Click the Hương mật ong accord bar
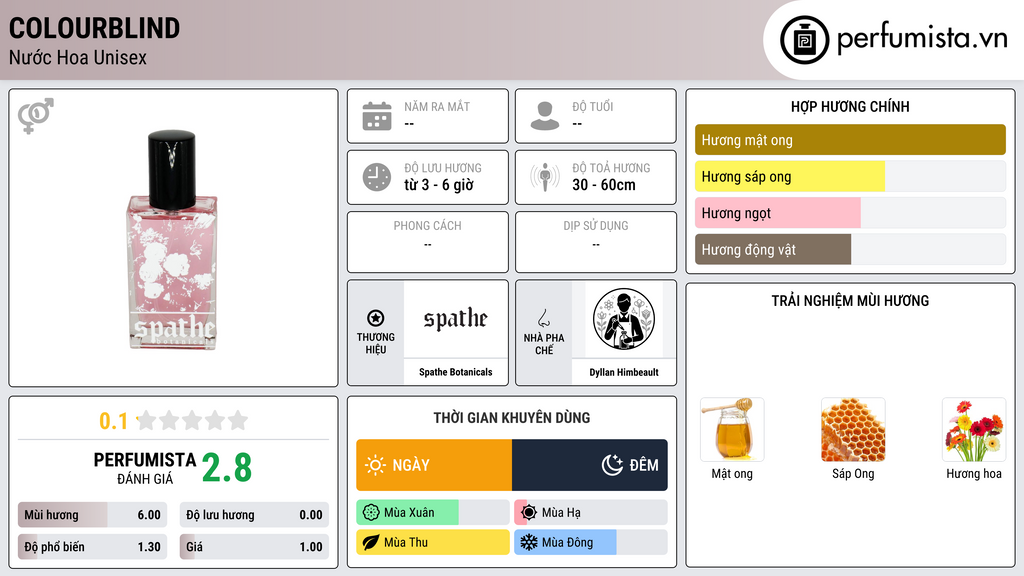Screen dimensions: 1024x576 point(850,140)
